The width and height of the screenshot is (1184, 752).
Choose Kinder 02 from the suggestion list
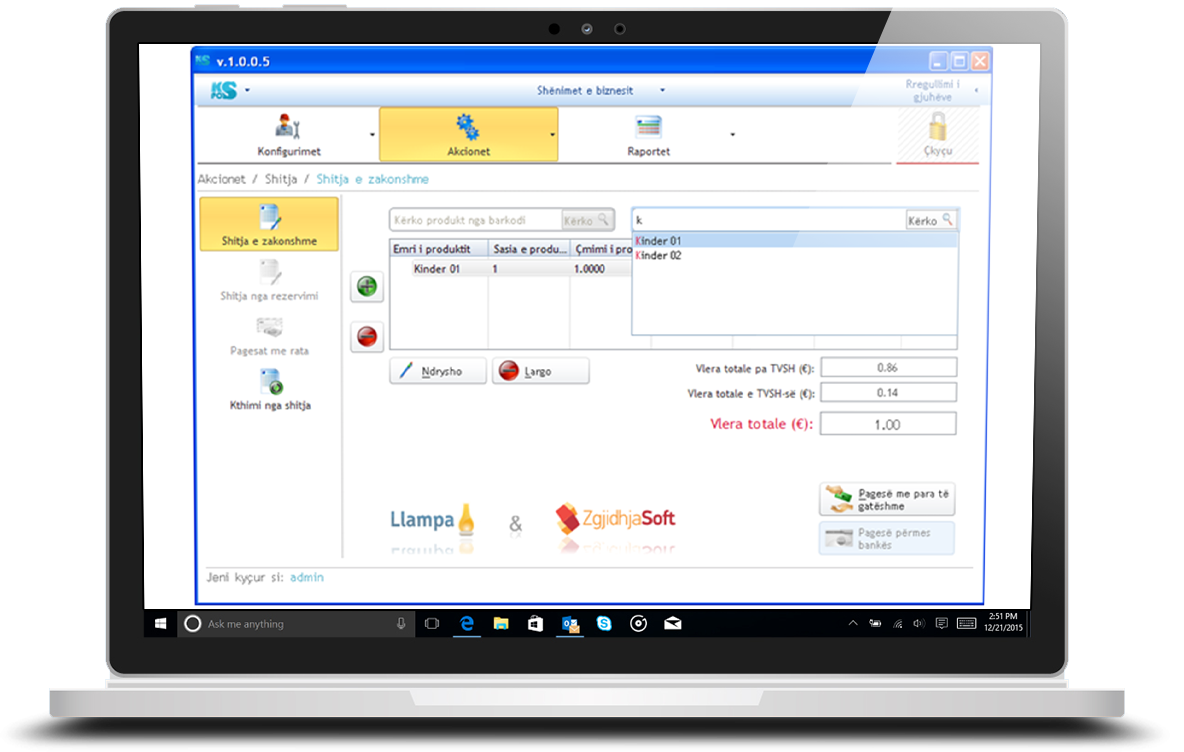click(x=660, y=256)
